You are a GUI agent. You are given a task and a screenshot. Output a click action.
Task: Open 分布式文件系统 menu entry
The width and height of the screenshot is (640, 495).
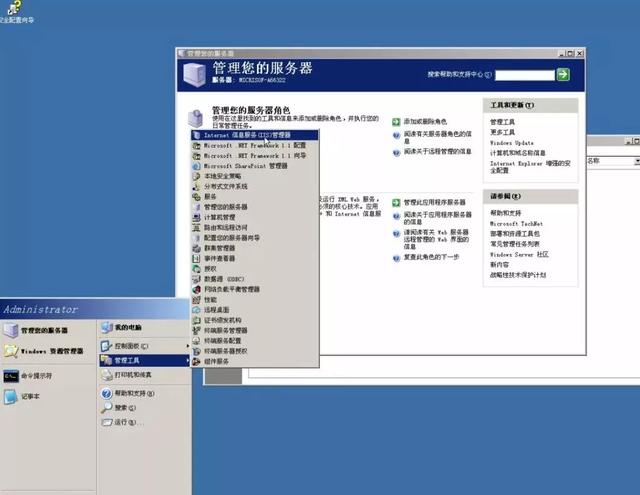(x=254, y=186)
